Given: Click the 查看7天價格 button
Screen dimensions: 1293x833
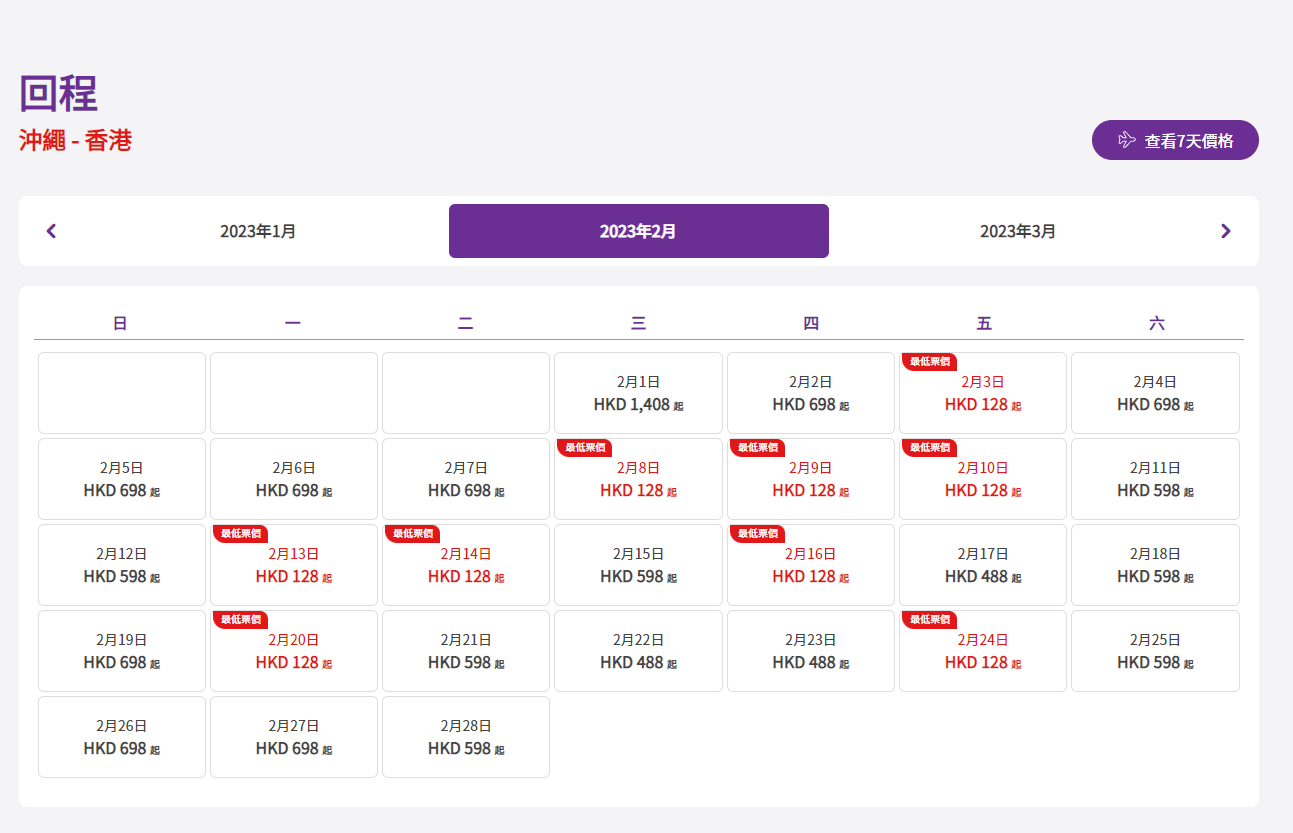Looking at the screenshot, I should (x=1174, y=141).
